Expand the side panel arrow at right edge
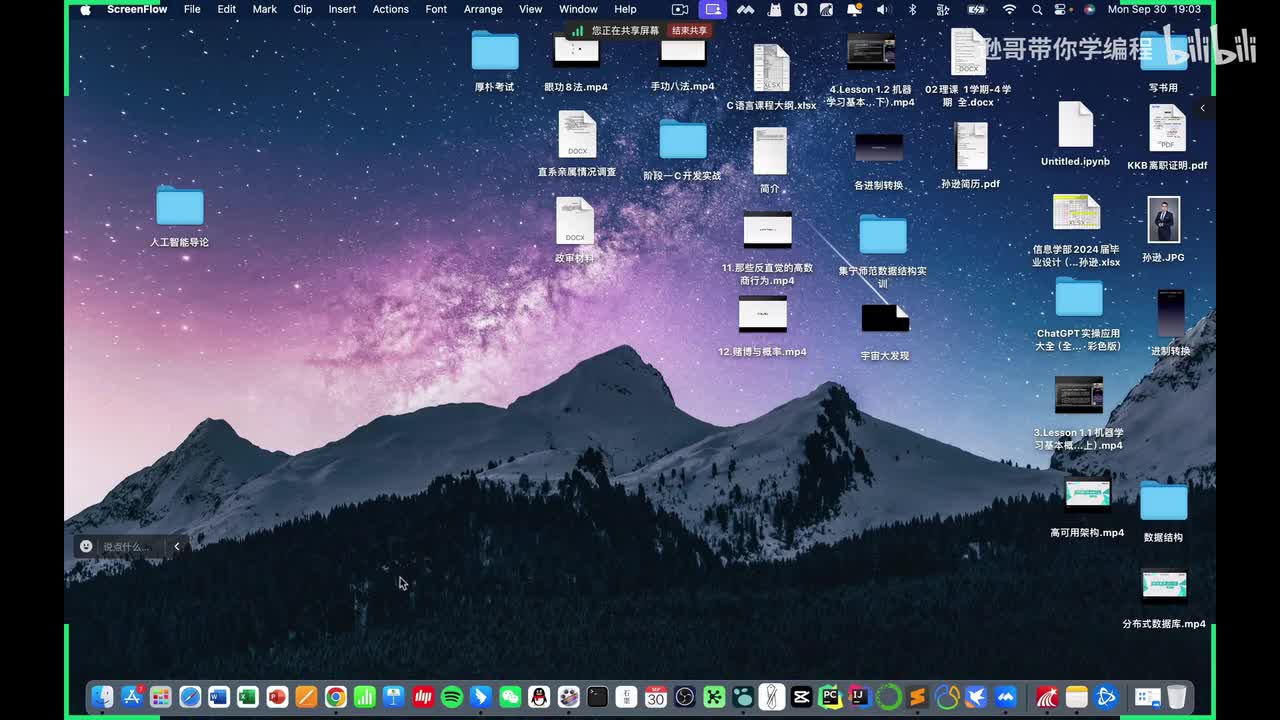Screen dimensions: 1280x720 coord(1203,108)
